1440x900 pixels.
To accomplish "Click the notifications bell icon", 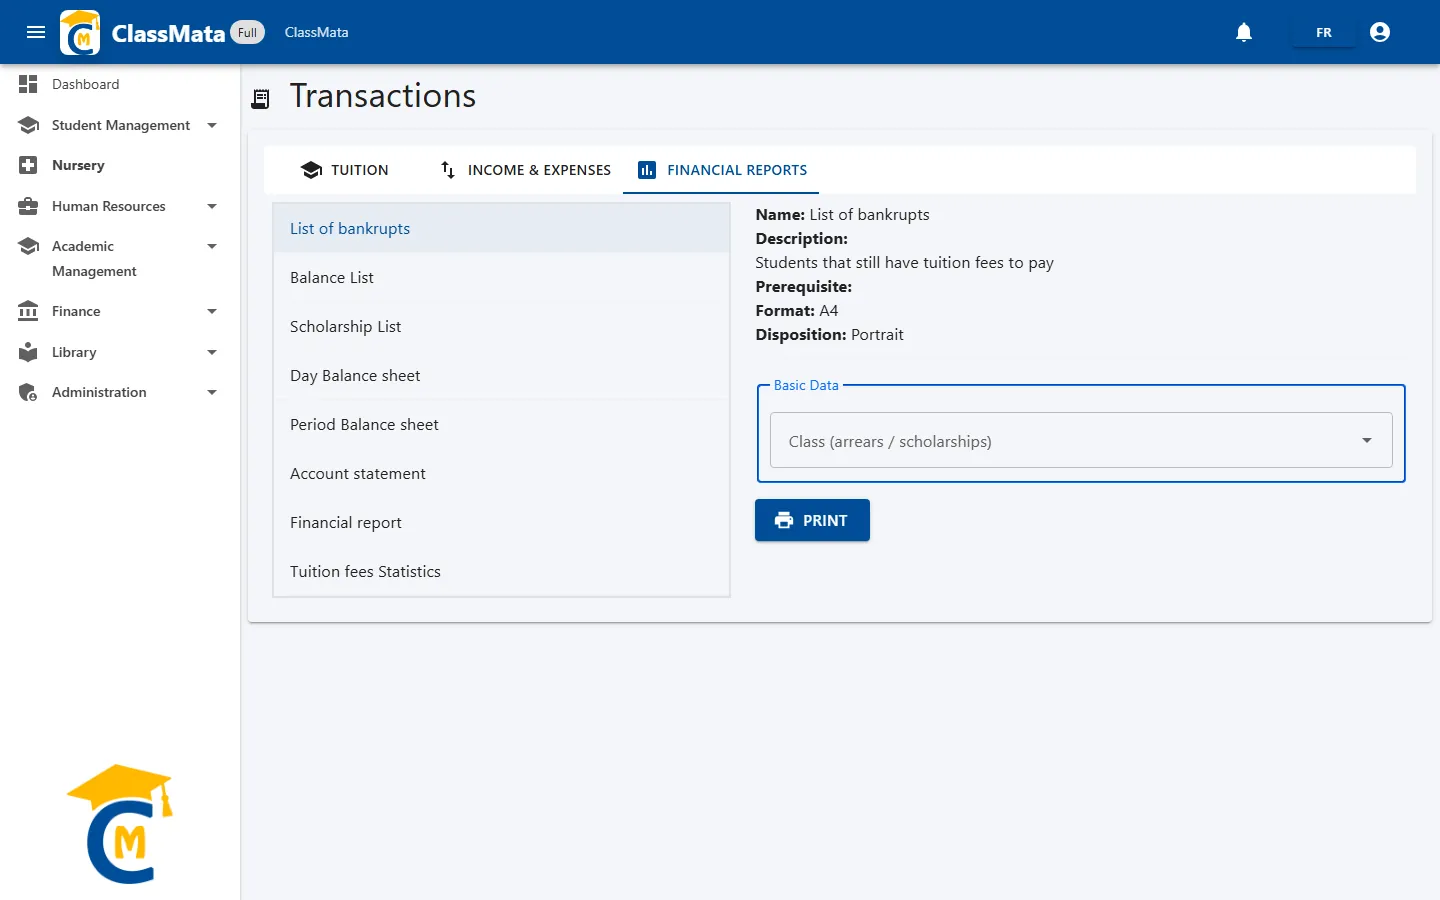I will 1244,32.
